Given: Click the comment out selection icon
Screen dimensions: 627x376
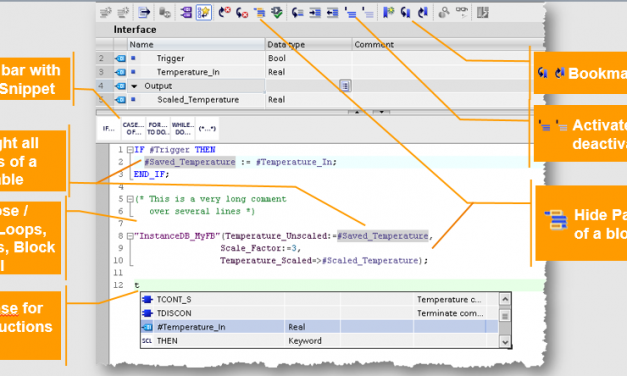Looking at the screenshot, I should pos(351,13).
